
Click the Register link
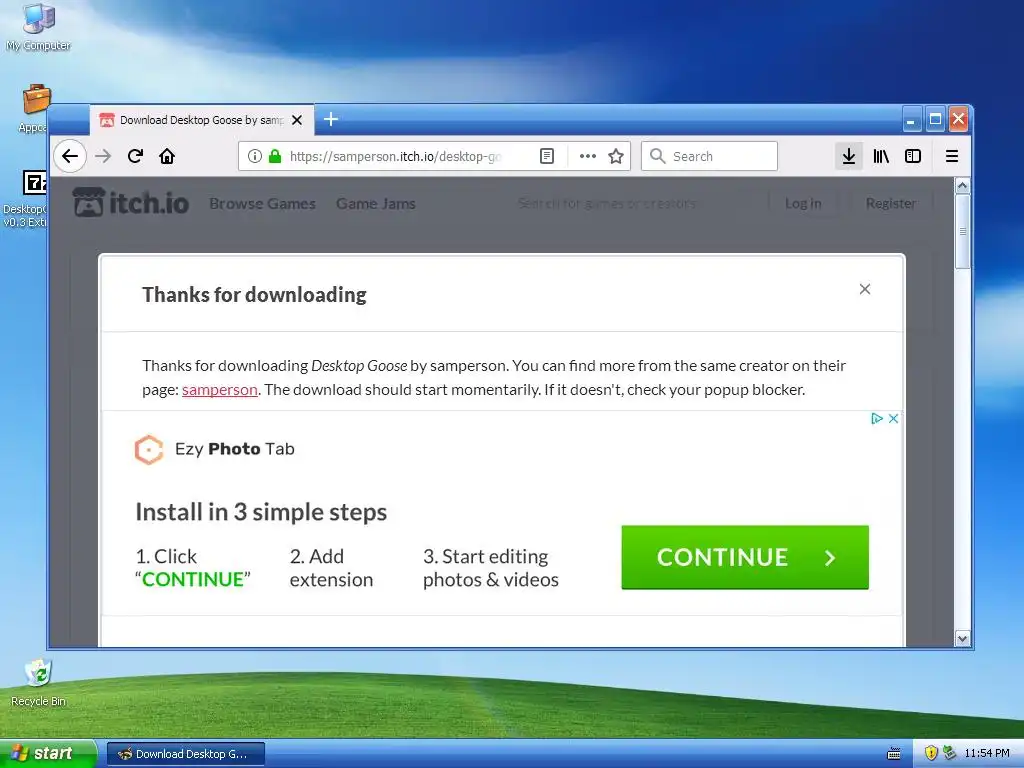pyautogui.click(x=891, y=203)
